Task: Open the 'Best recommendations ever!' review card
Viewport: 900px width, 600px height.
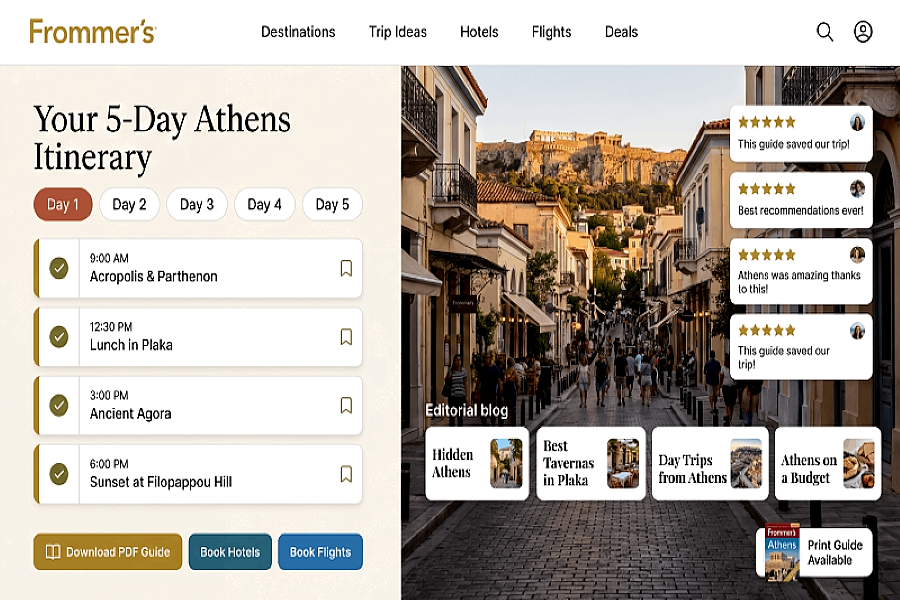Action: click(801, 199)
